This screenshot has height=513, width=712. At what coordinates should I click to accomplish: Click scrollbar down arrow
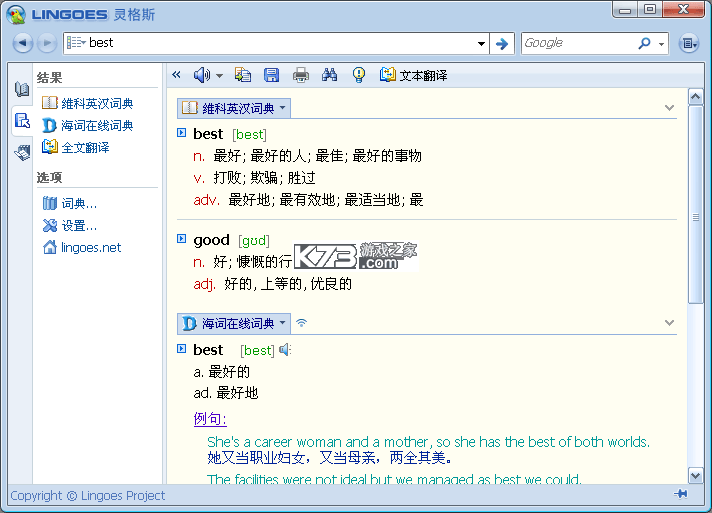pos(695,475)
